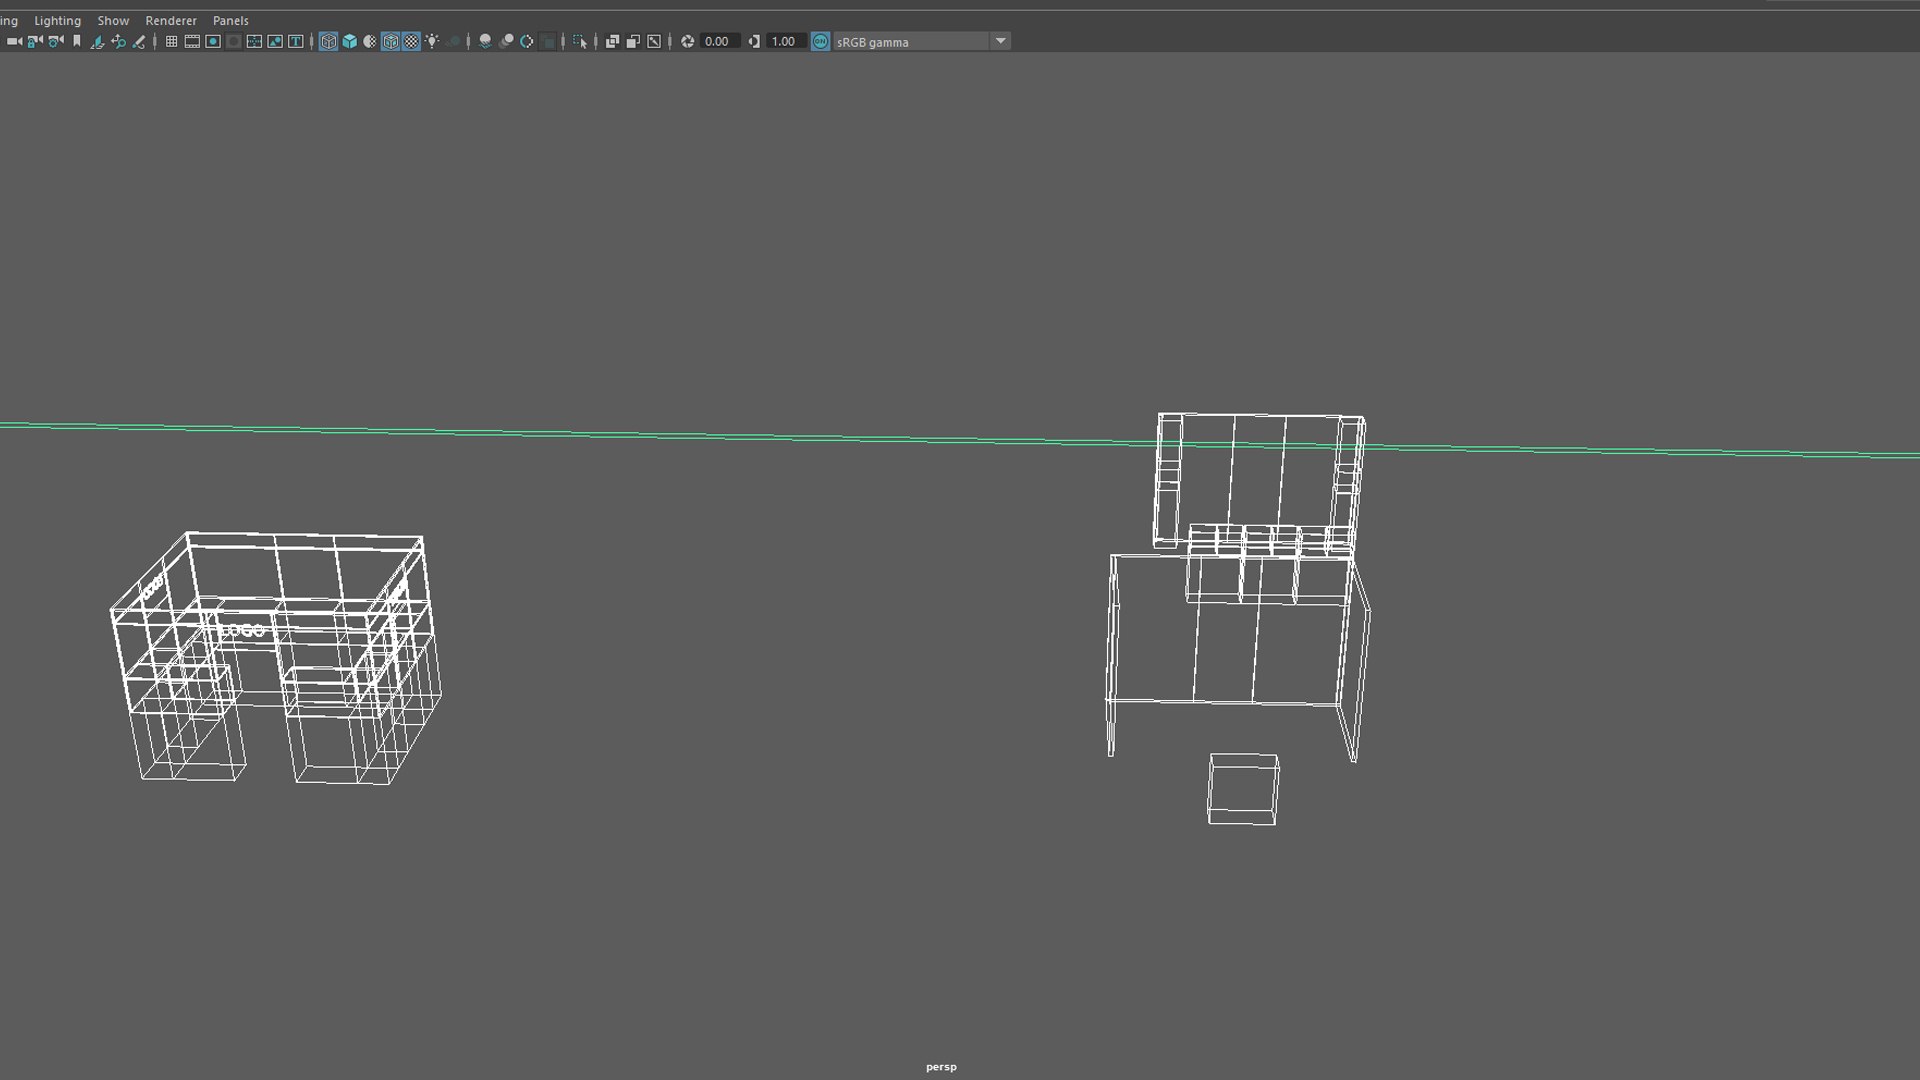1920x1080 pixels.
Task: Toggle wireframe on shaded icon
Action: coord(390,41)
